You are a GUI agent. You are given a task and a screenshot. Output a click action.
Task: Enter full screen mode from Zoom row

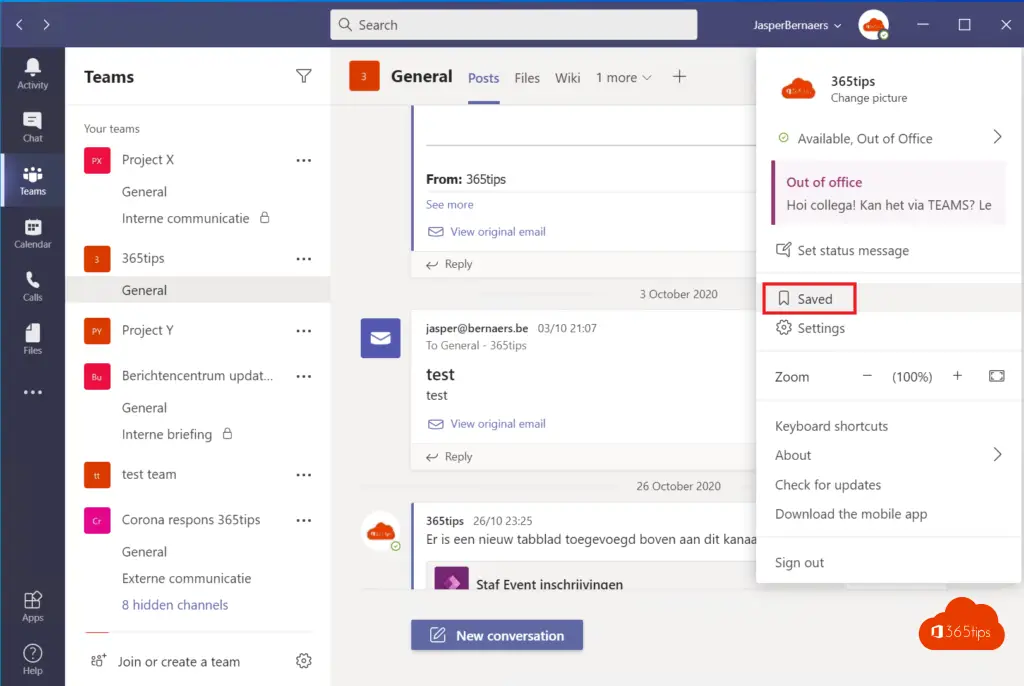point(997,376)
